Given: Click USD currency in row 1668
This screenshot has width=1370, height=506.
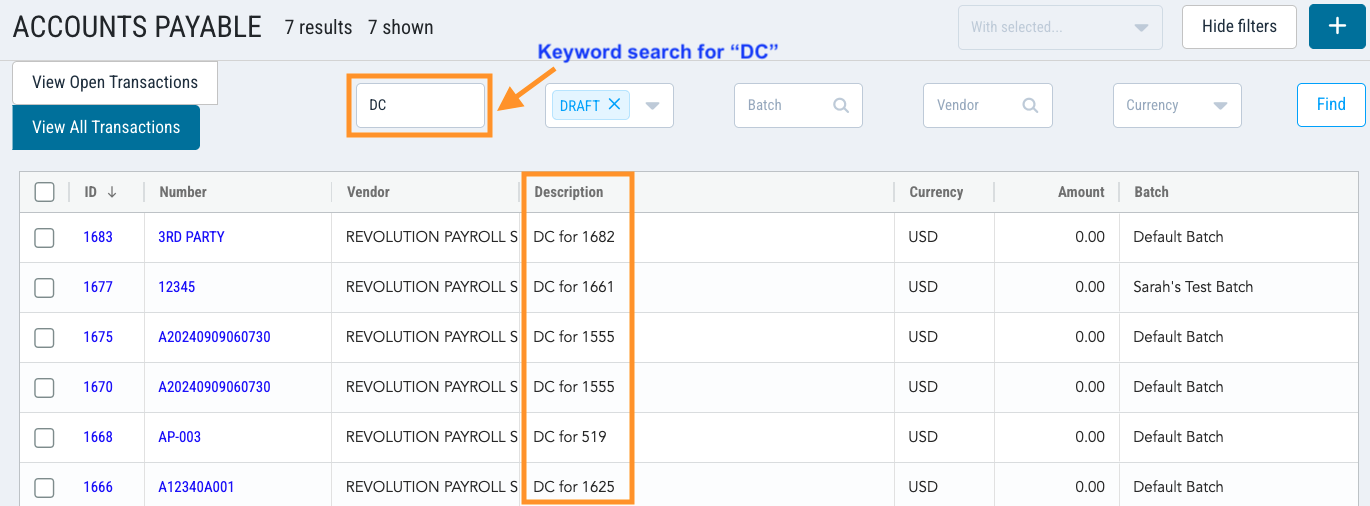Looking at the screenshot, I should 923,437.
